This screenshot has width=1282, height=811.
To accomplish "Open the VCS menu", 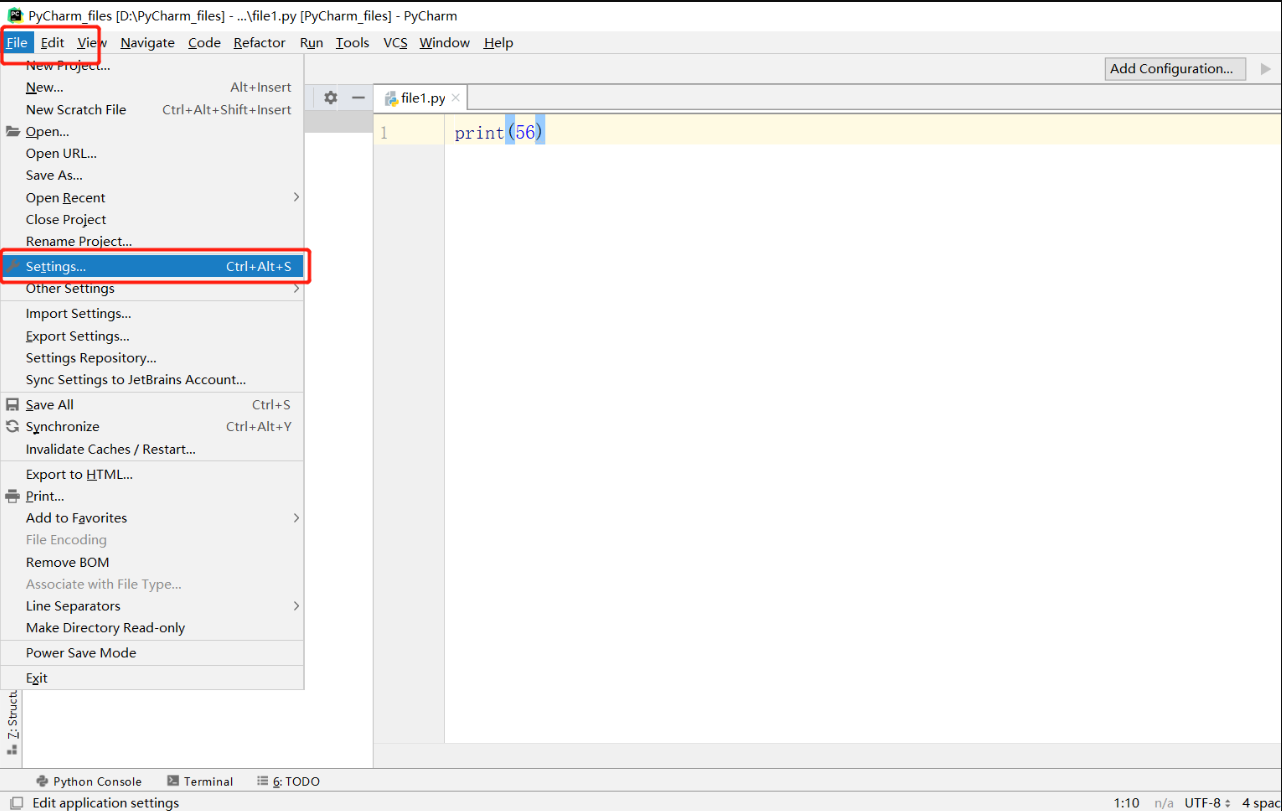I will tap(395, 42).
